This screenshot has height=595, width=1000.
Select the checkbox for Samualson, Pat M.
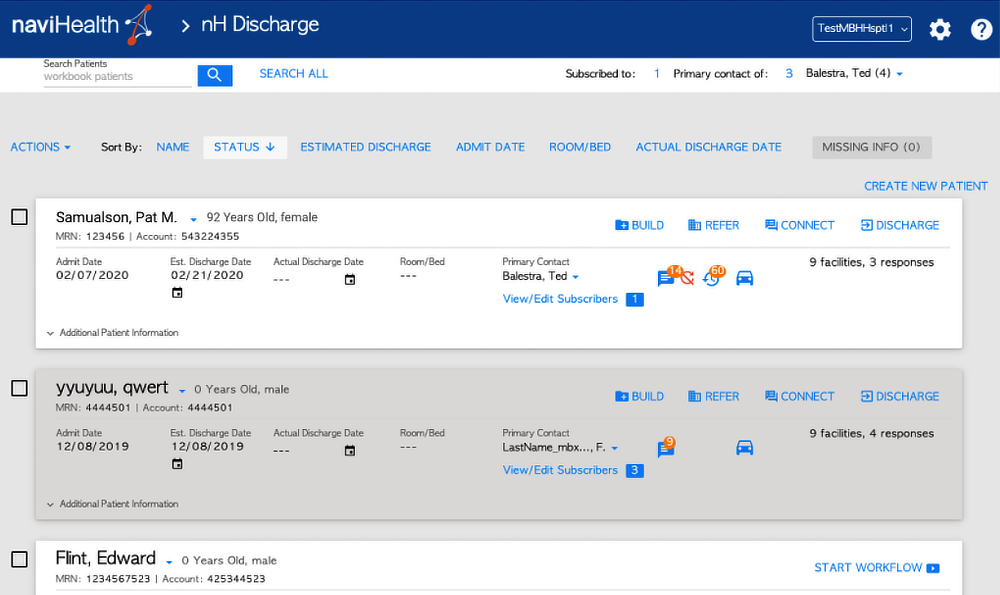coord(19,217)
